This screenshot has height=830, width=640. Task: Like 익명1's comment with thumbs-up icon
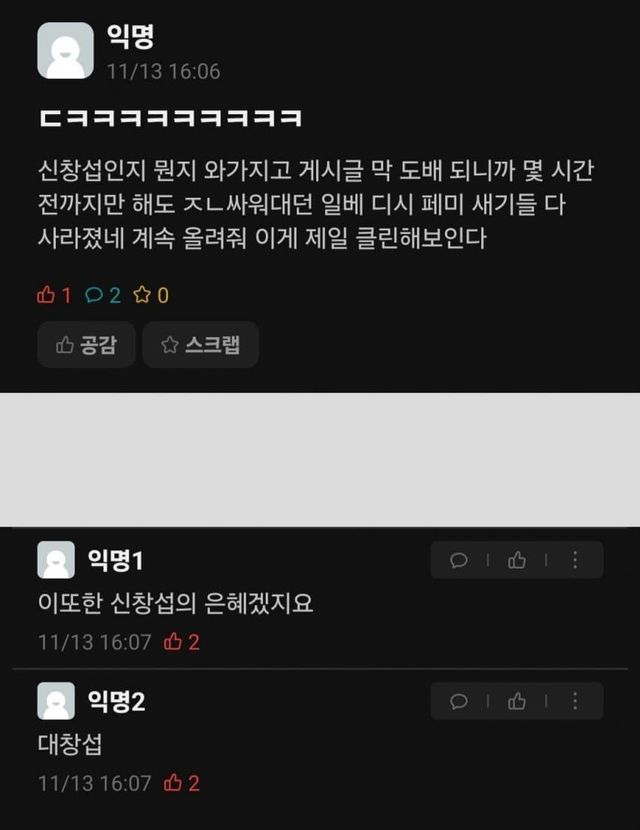pos(517,560)
